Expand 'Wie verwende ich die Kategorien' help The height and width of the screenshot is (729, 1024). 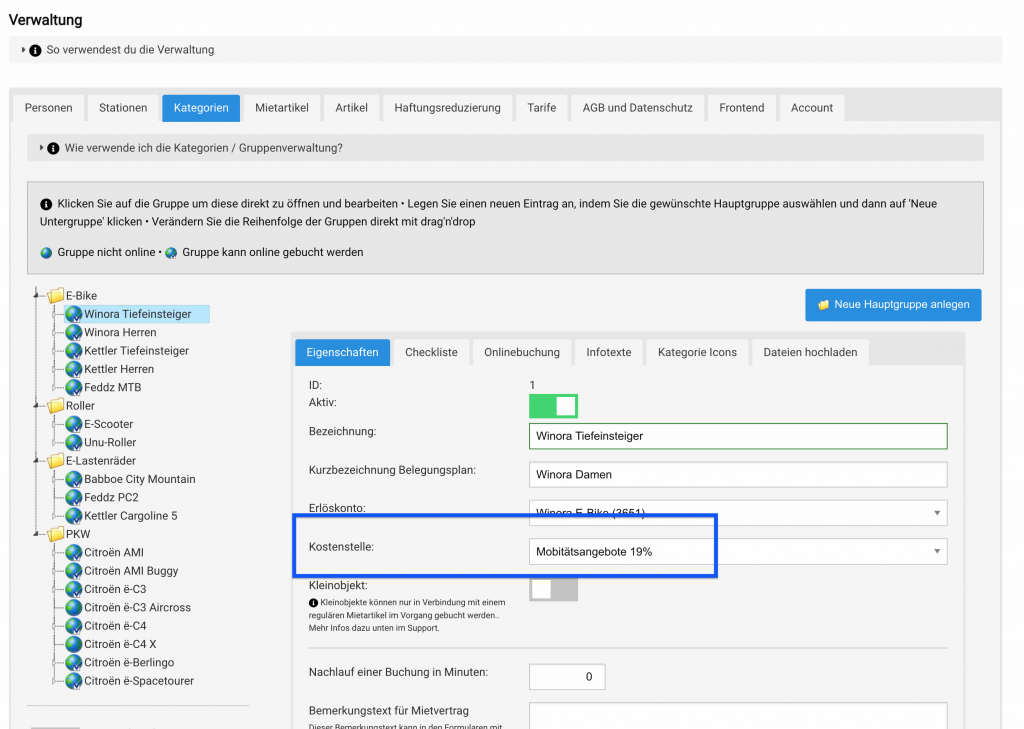[41, 148]
